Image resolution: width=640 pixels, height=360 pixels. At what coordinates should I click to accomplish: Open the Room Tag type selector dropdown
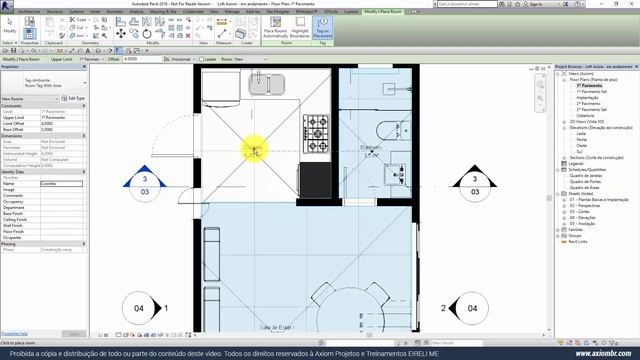pyautogui.click(x=85, y=83)
